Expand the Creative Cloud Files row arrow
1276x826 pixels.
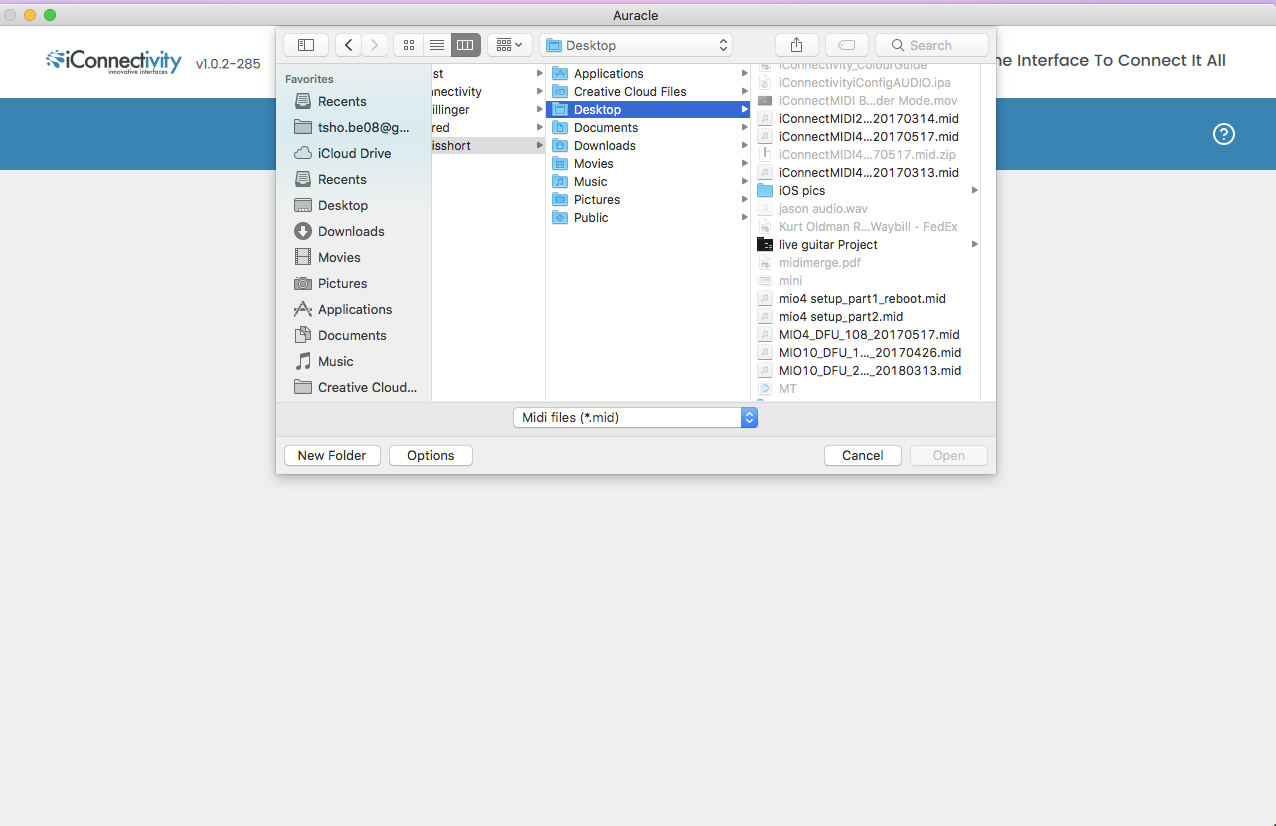744,91
